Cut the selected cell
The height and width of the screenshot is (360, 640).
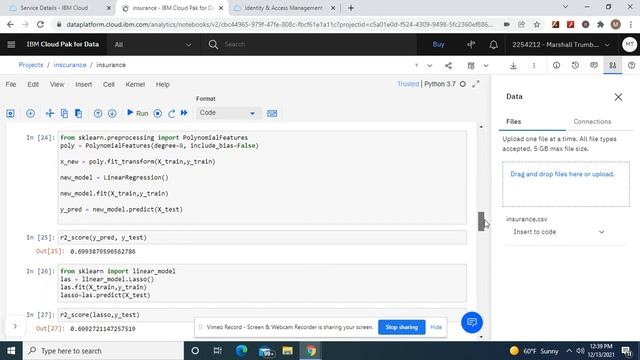coord(49,113)
